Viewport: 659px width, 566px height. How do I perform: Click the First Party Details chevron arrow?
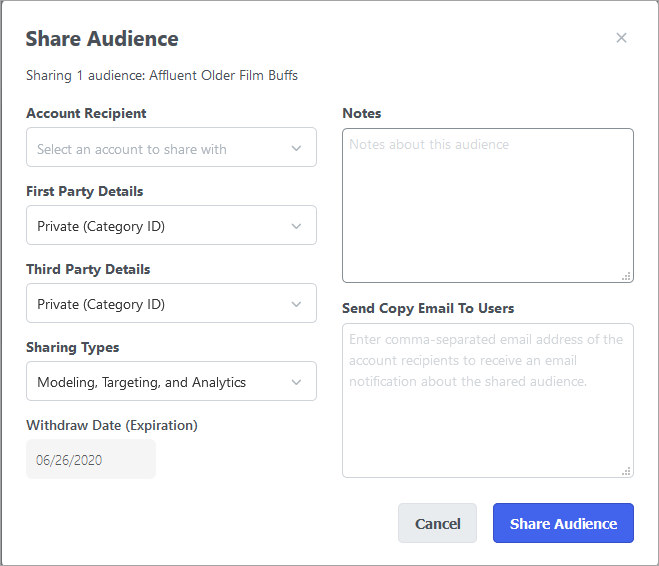[x=296, y=226]
